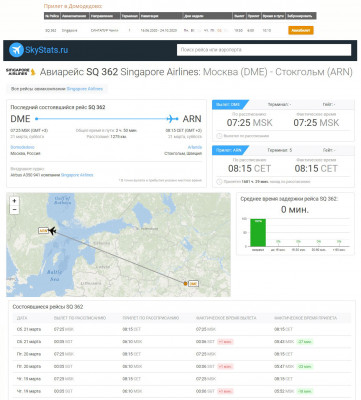Click the Прилет в Домодедово heading
This screenshot has height=400, width=361.
tap(73, 6)
